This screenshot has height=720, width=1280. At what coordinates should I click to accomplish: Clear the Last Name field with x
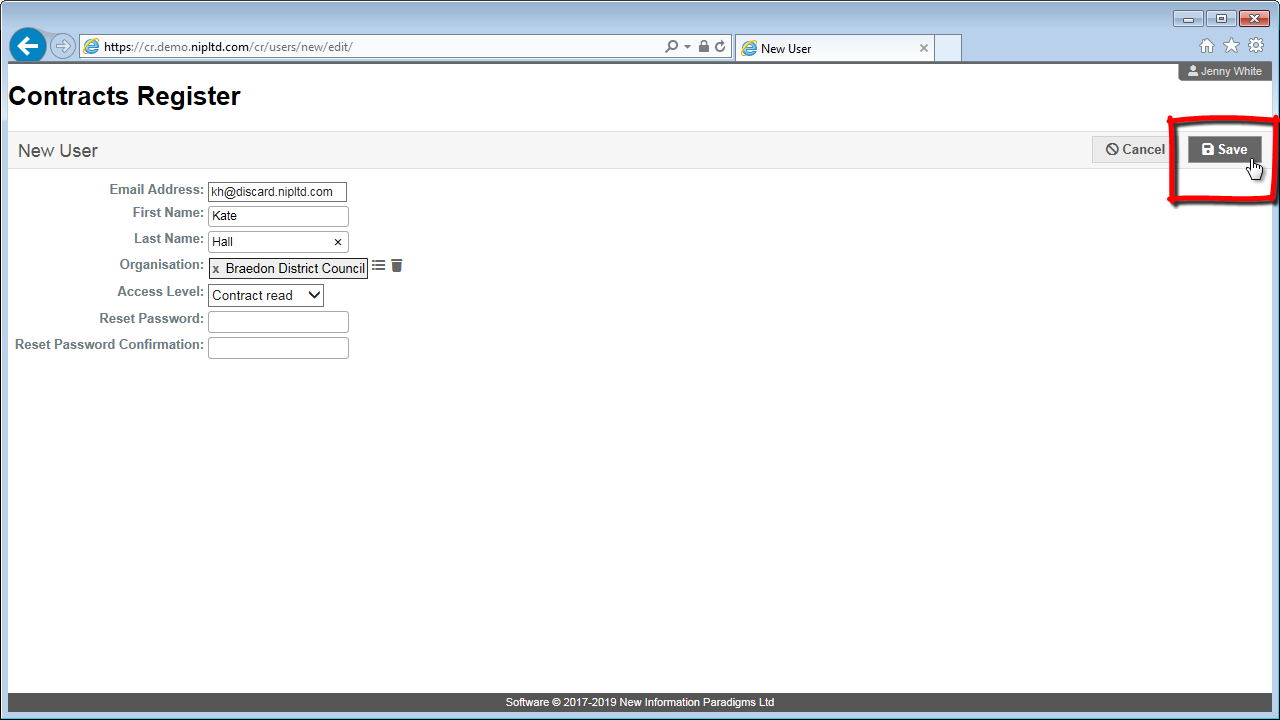point(338,242)
